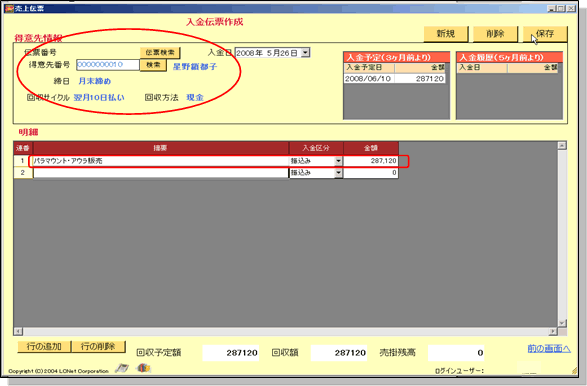Select amount cell 287,120 in row 1

tap(371, 161)
